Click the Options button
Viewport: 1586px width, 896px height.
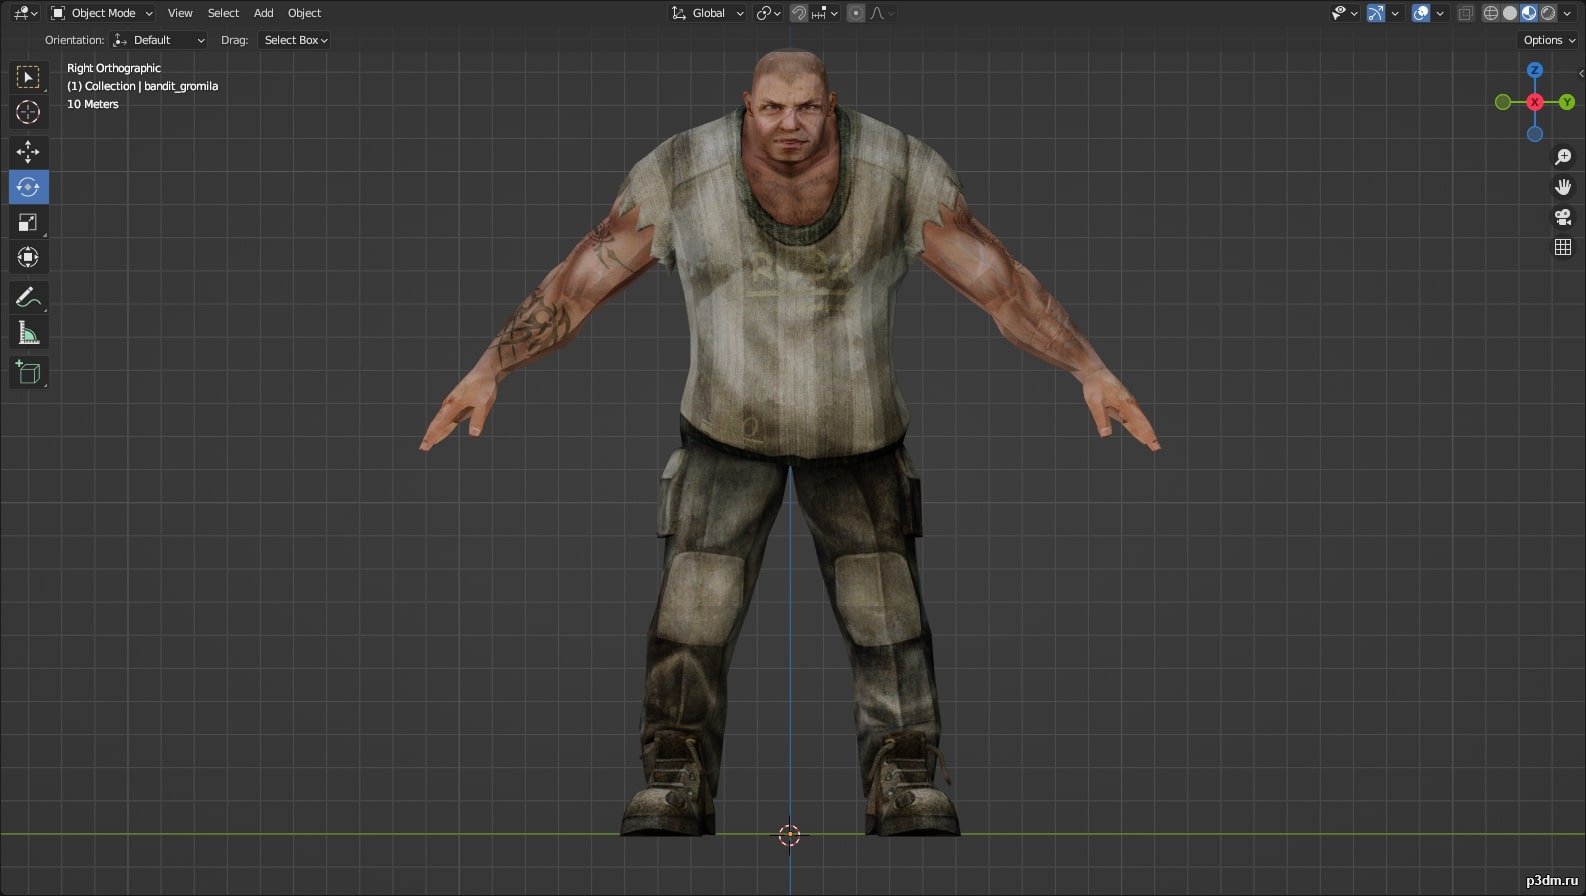1548,40
